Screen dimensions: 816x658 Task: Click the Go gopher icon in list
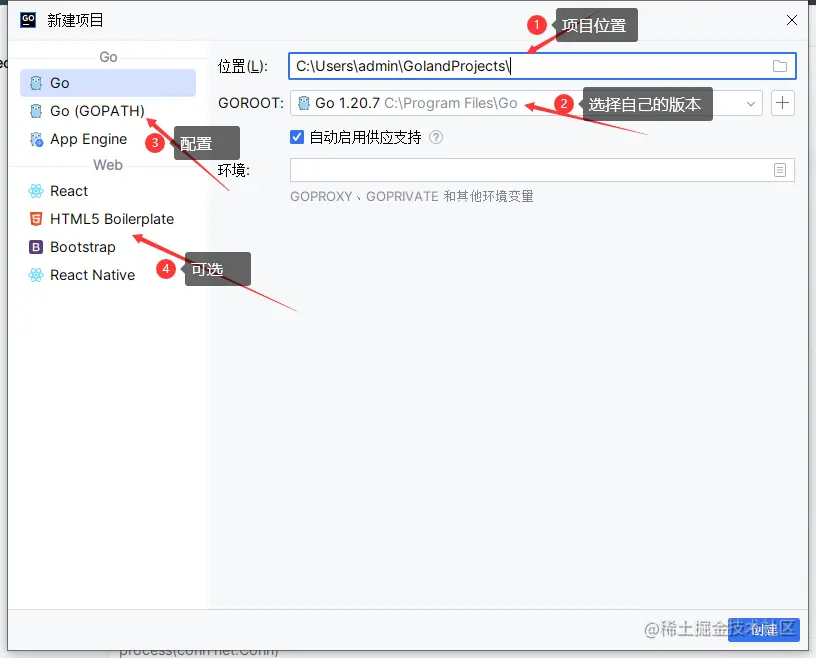click(36, 83)
